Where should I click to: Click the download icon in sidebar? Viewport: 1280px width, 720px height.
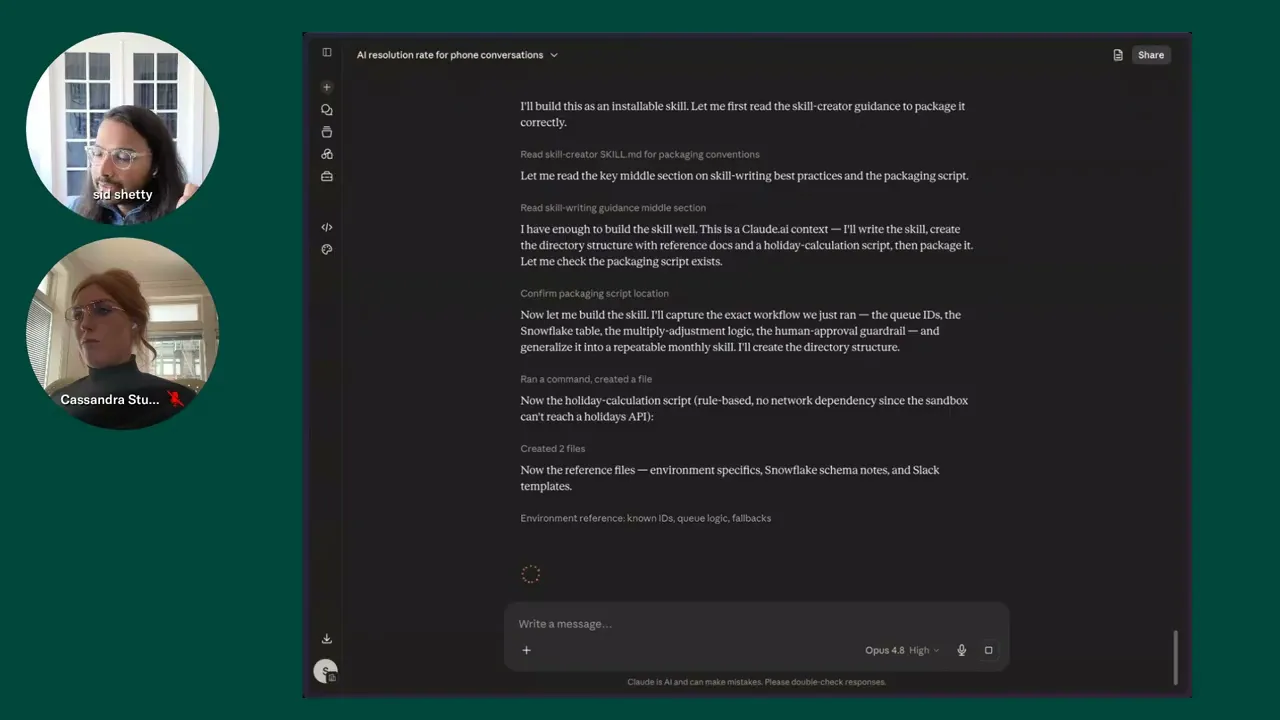click(x=327, y=639)
